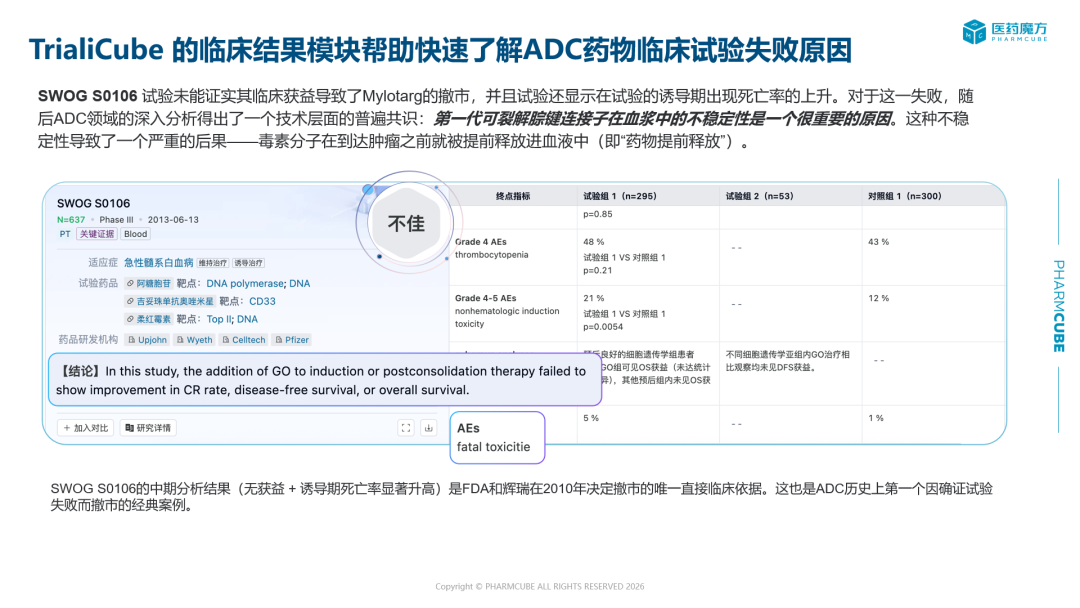Image resolution: width=1080 pixels, height=608 pixels.
Task: Click the Phase III label
Action: coord(116,220)
